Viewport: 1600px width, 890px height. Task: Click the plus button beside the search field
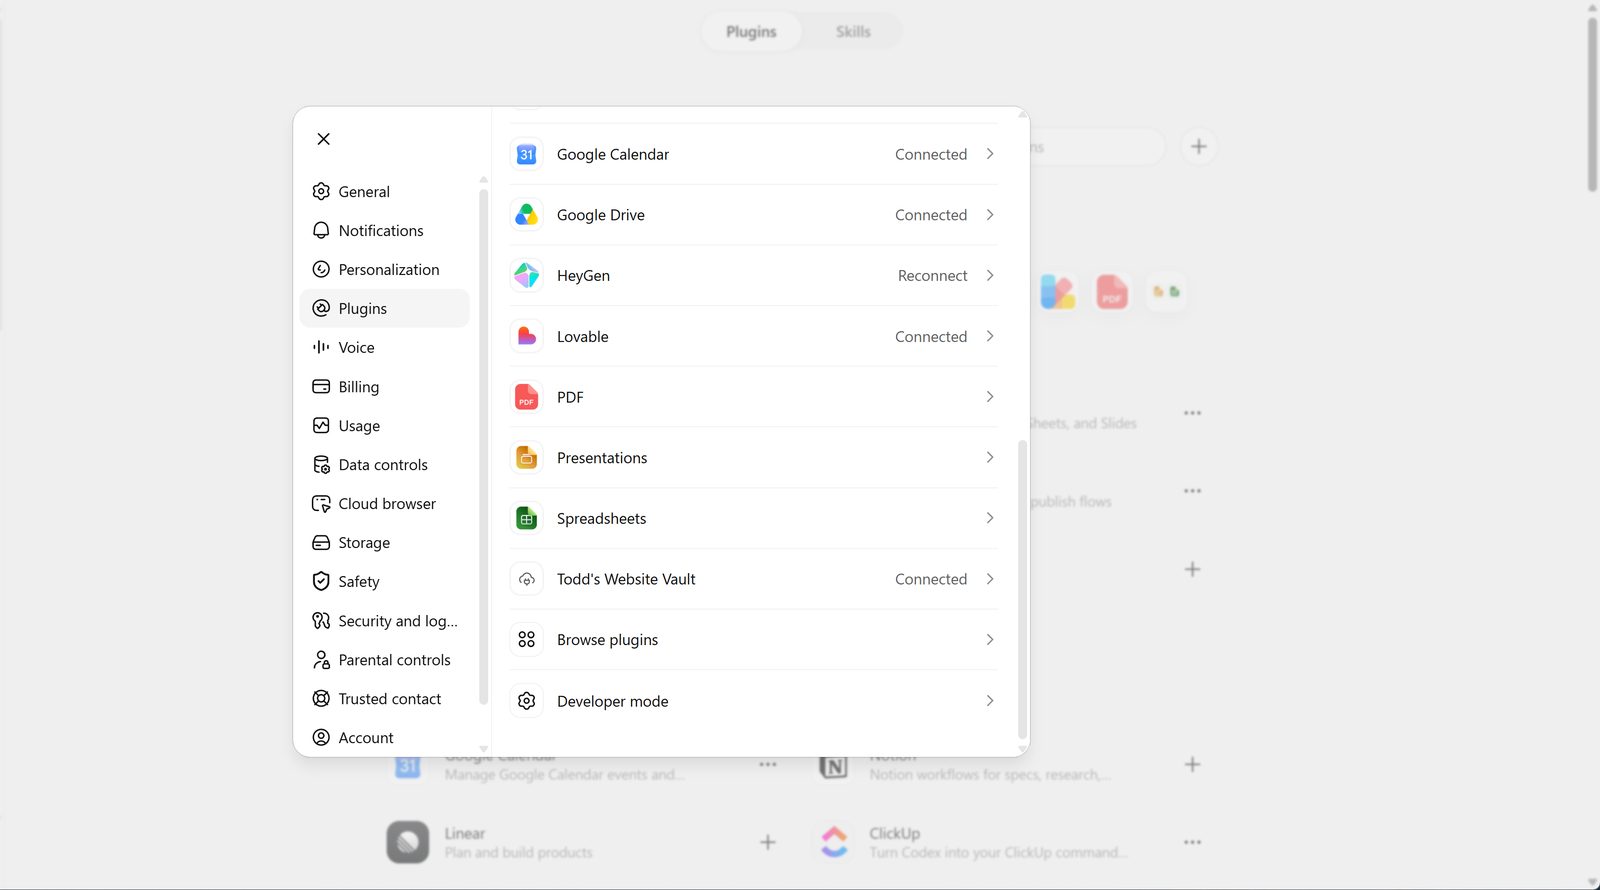coord(1198,147)
